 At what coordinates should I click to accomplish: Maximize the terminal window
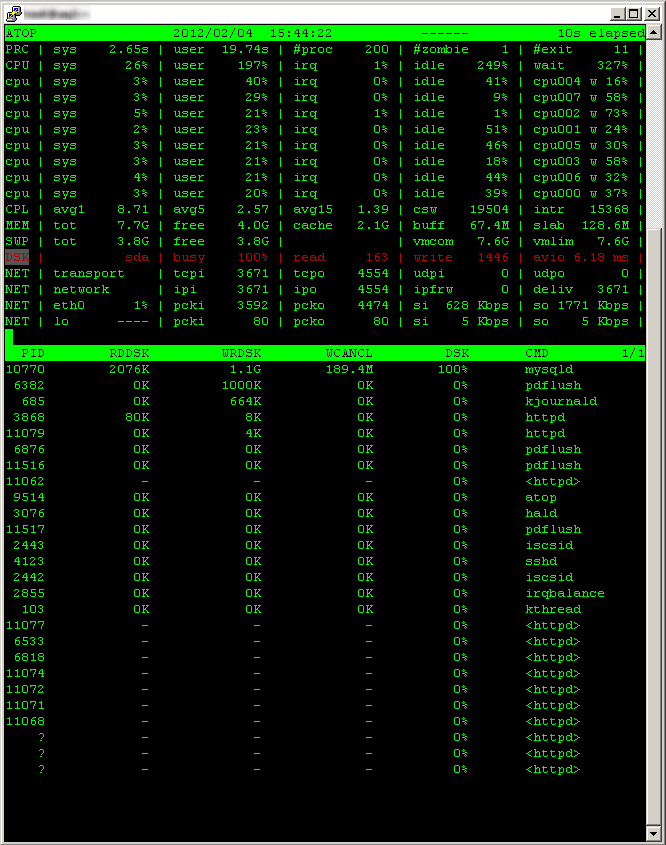coord(636,14)
